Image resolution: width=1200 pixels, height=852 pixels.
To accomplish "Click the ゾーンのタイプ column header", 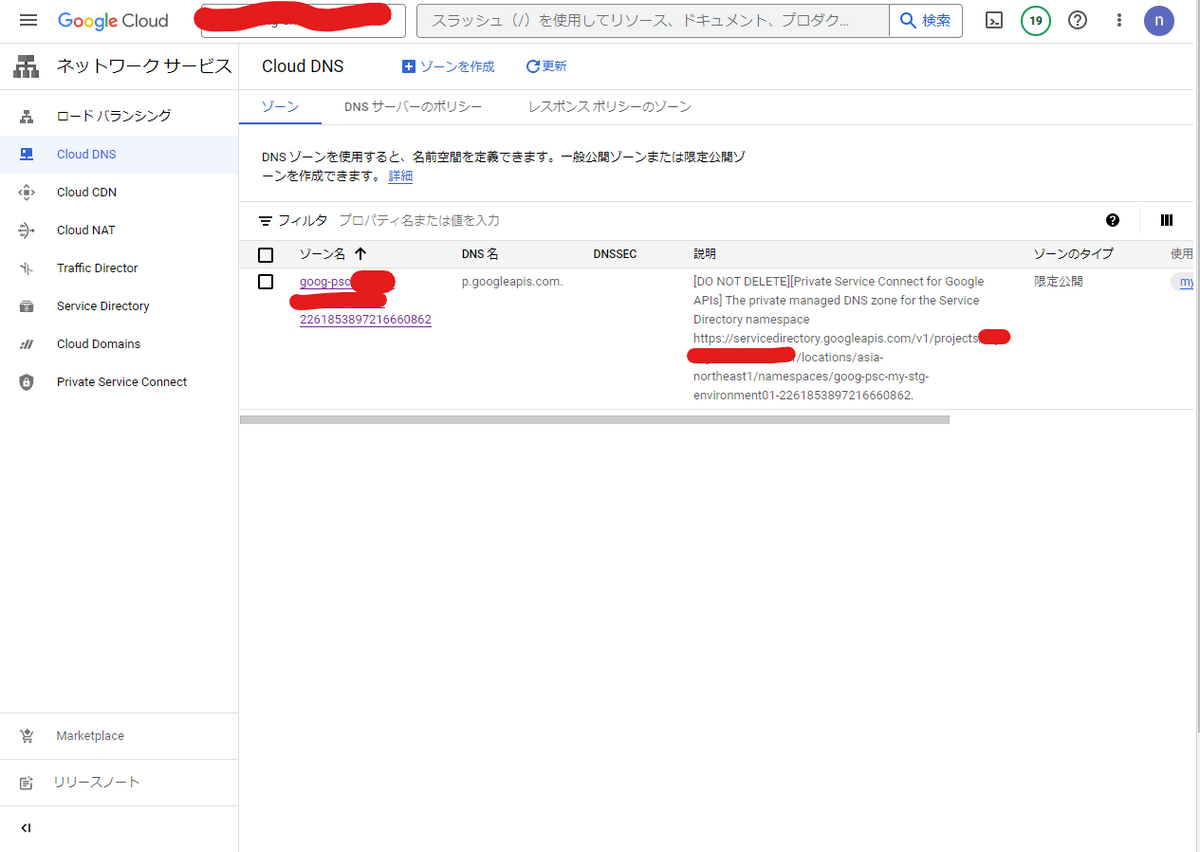I will click(1073, 255).
